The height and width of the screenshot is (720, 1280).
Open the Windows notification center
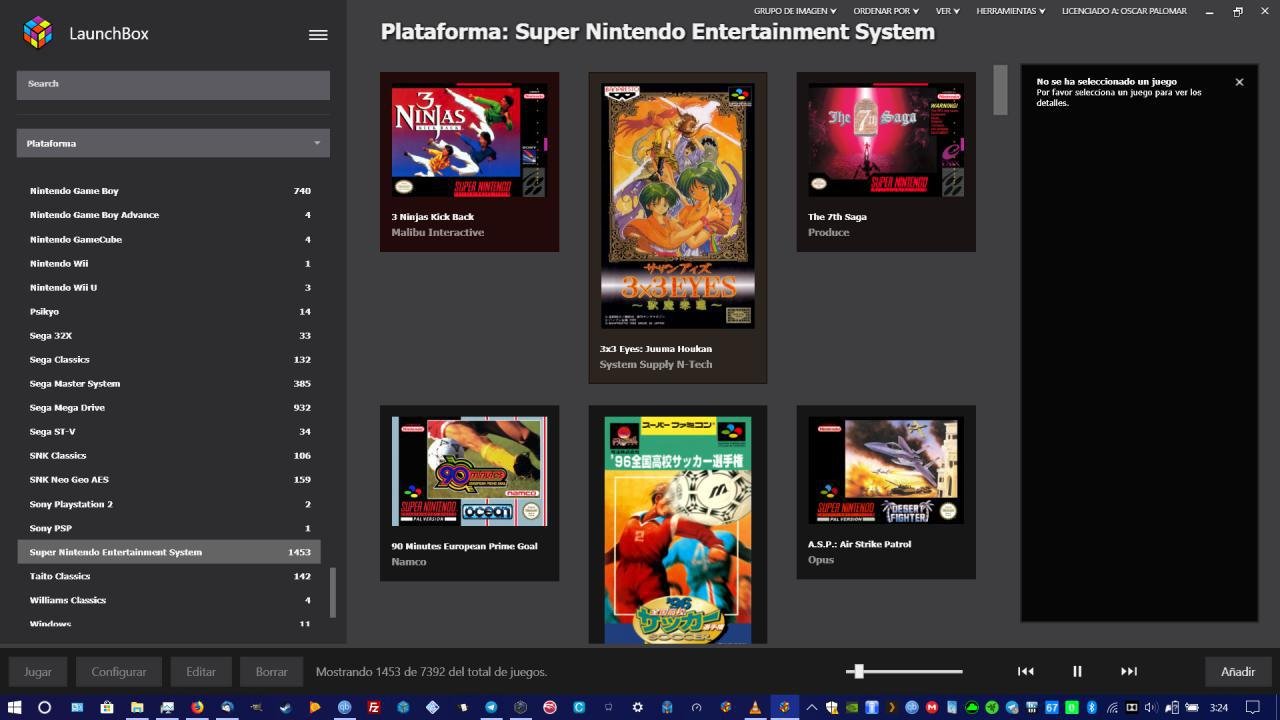[x=1252, y=707]
